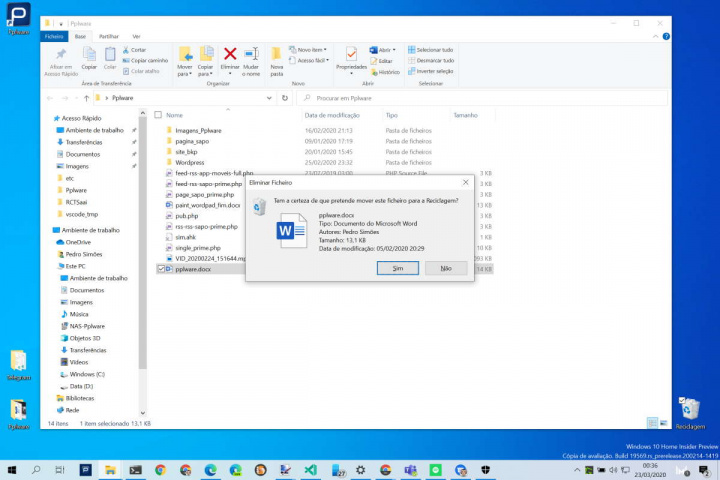Open the Partilhar ribbon tab
The image size is (720, 480).
click(x=109, y=36)
